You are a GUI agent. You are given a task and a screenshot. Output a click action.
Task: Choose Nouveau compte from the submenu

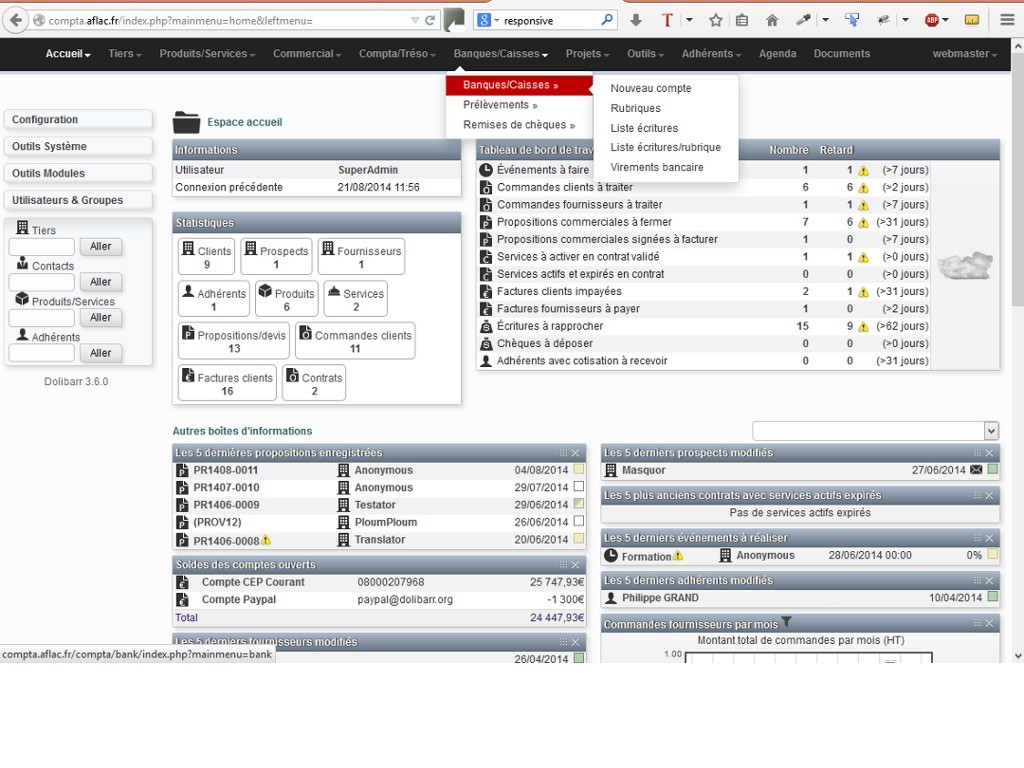[650, 88]
